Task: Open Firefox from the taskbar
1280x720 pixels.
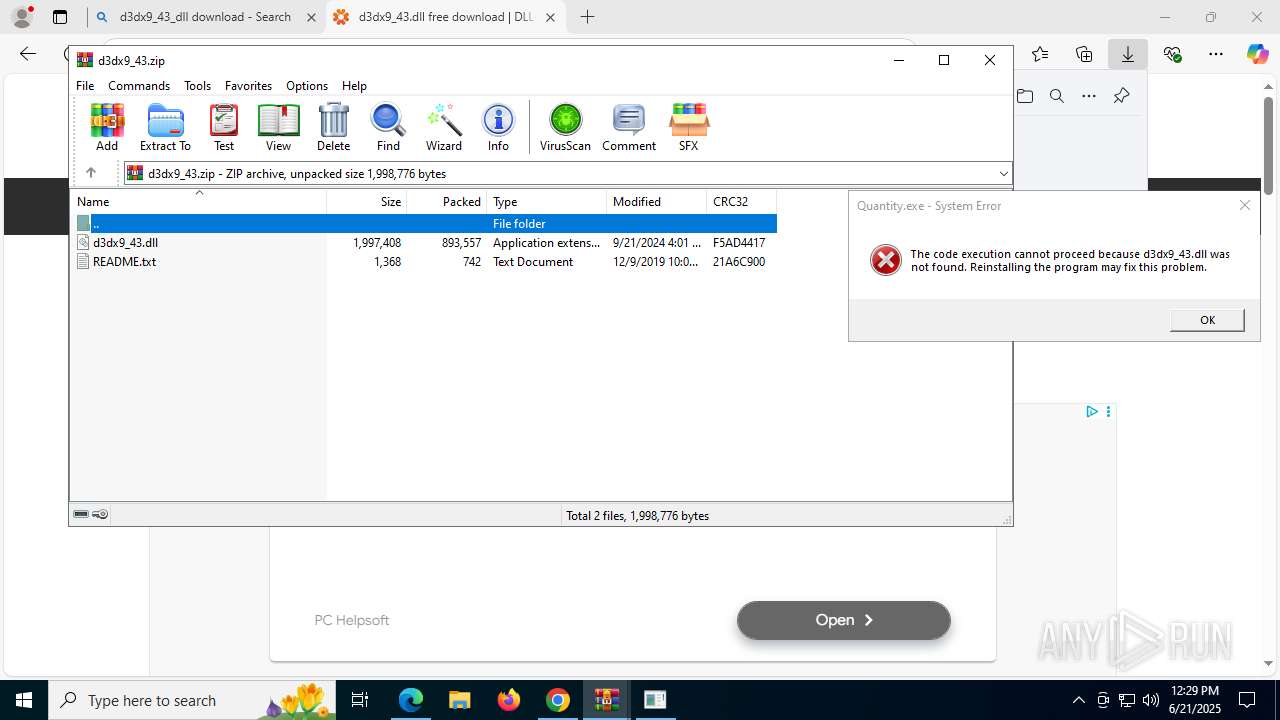Action: [509, 700]
